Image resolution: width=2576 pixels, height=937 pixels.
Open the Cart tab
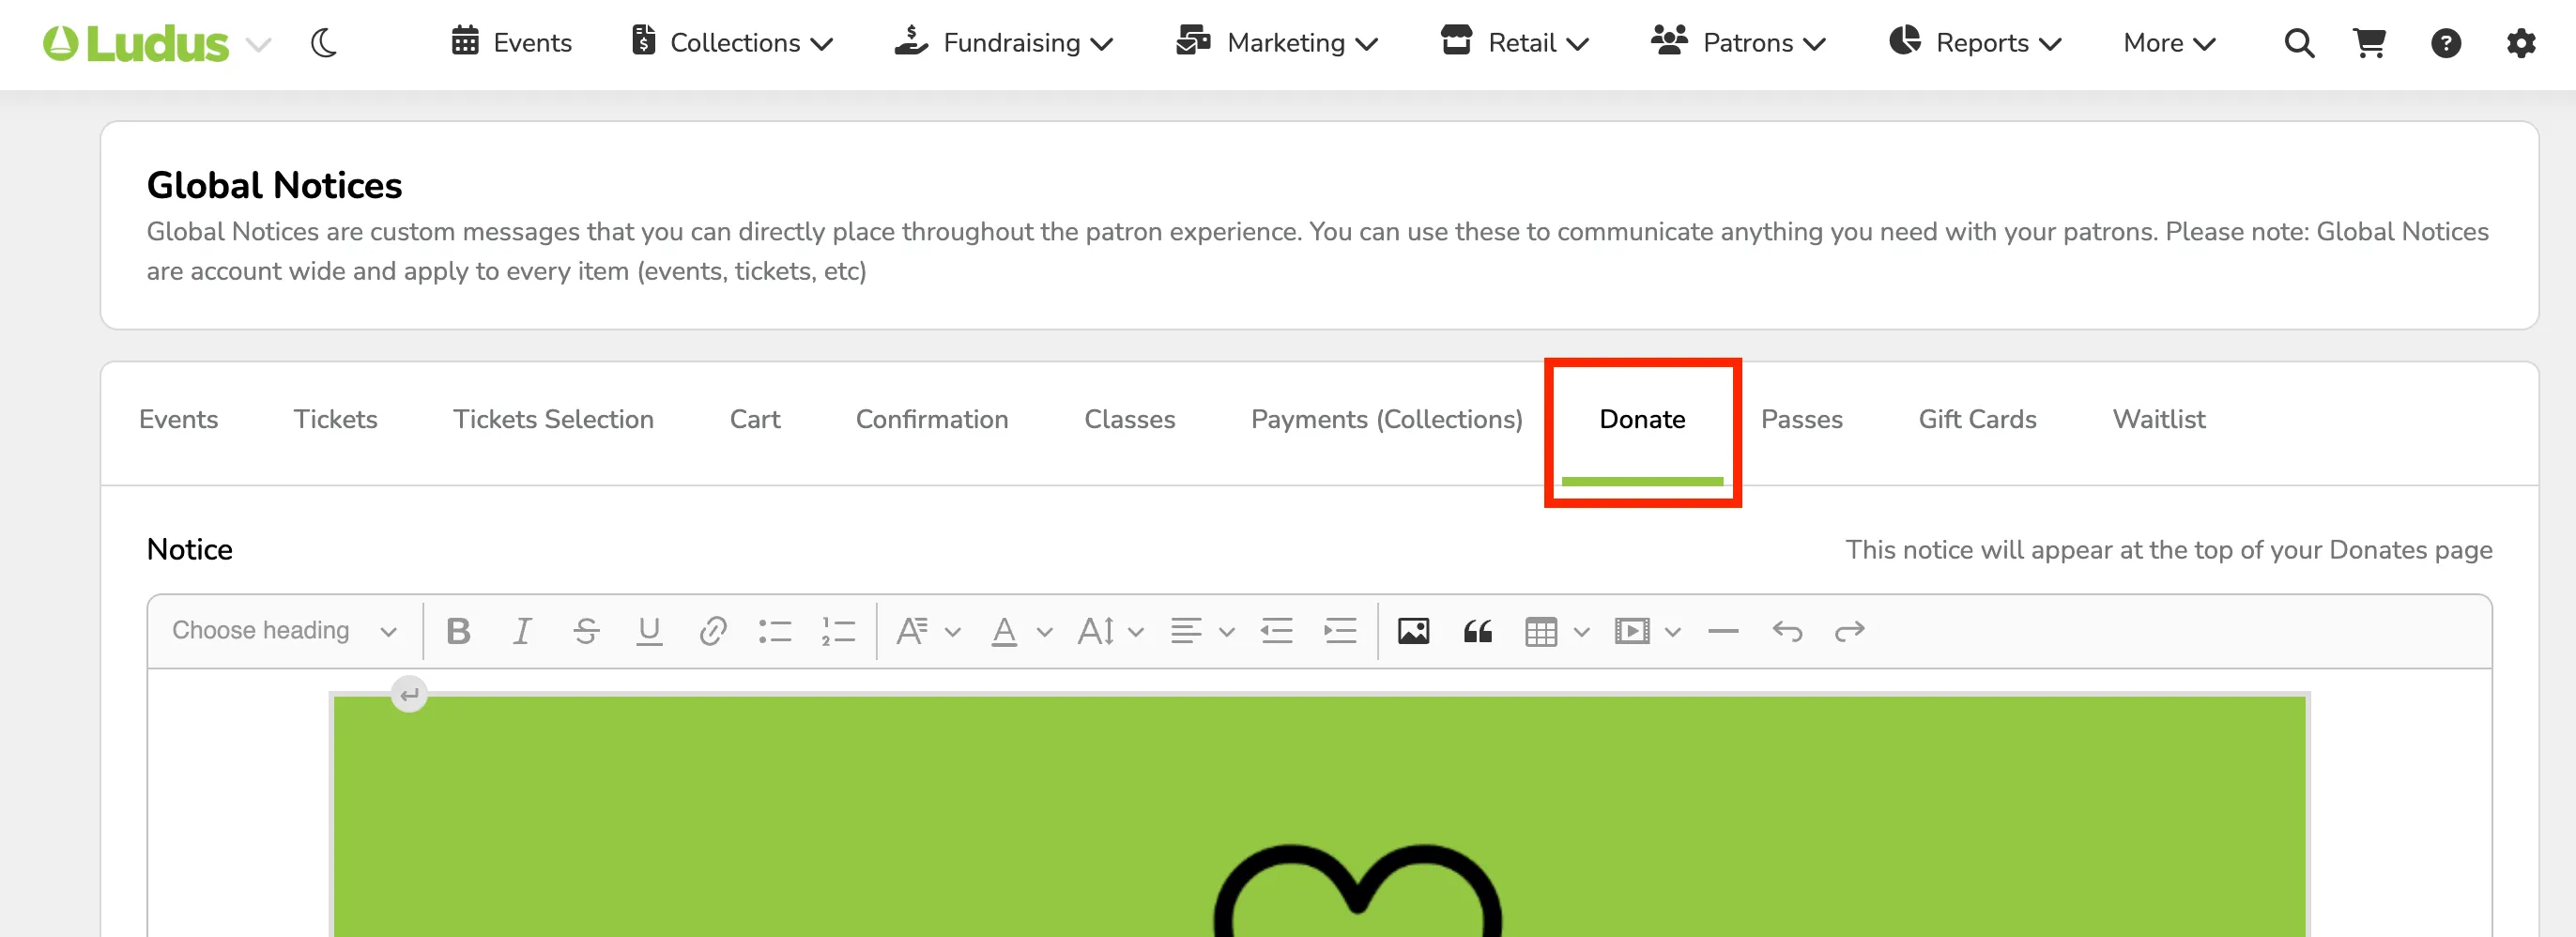755,419
